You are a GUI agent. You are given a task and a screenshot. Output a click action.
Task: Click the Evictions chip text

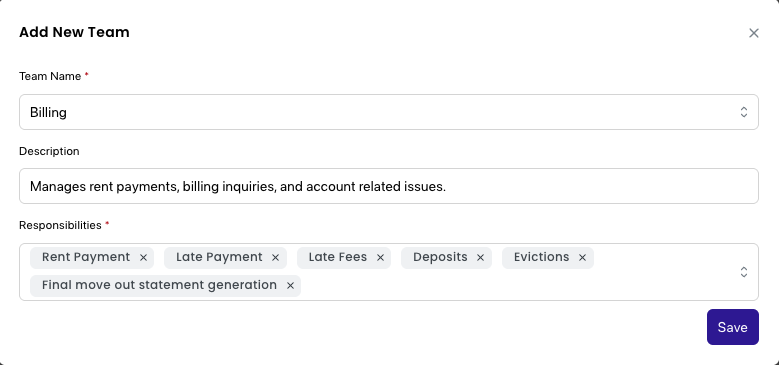pos(542,257)
